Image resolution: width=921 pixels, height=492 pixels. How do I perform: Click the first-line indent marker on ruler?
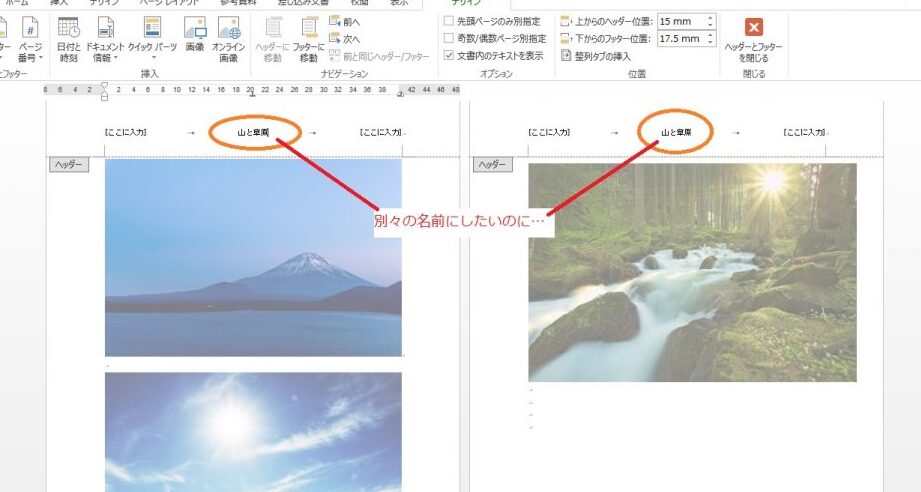coord(105,86)
